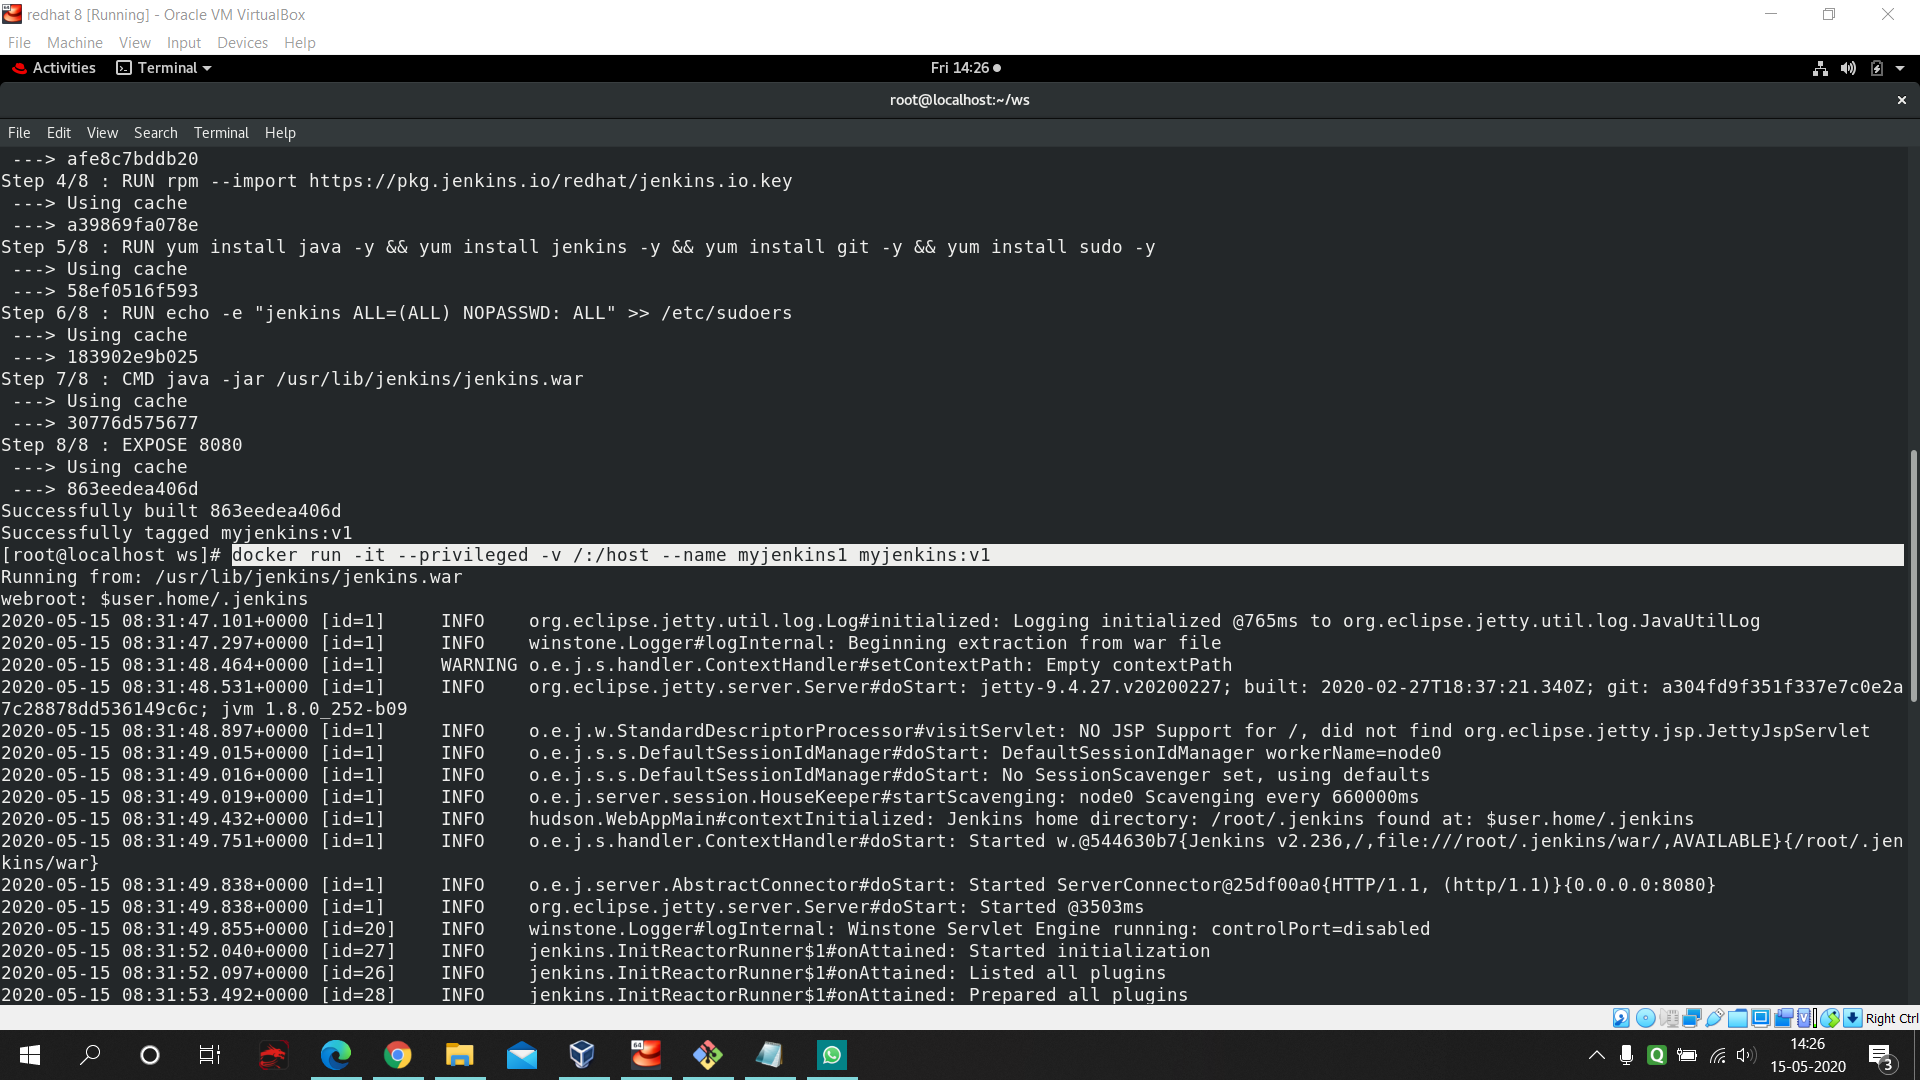1920x1080 pixels.
Task: Click the 'webroot: $user.home/.jenkins' line
Action: [155, 599]
